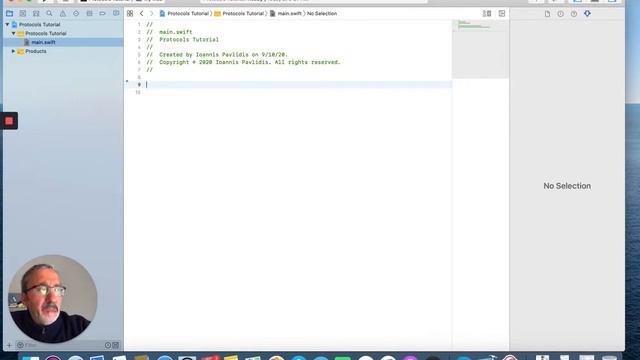Open the Find navigator magnifier icon
Image resolution: width=640 pixels, height=360 pixels.
point(49,13)
